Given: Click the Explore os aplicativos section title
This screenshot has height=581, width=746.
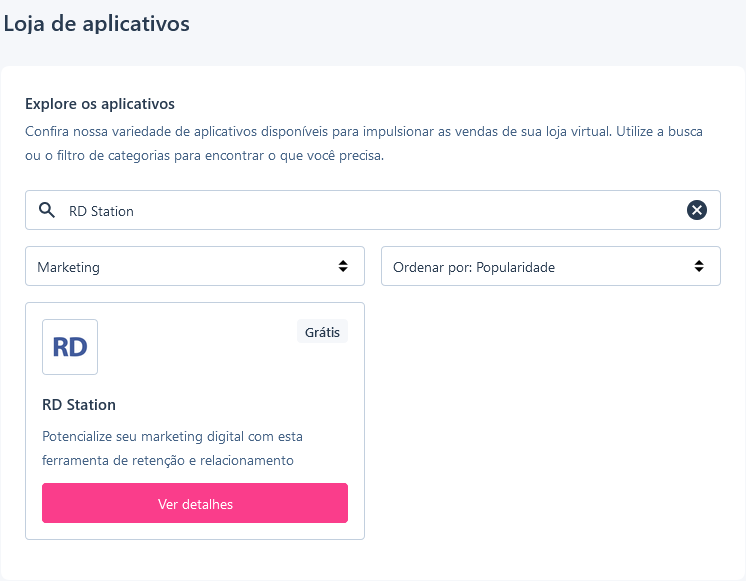Looking at the screenshot, I should pyautogui.click(x=100, y=104).
